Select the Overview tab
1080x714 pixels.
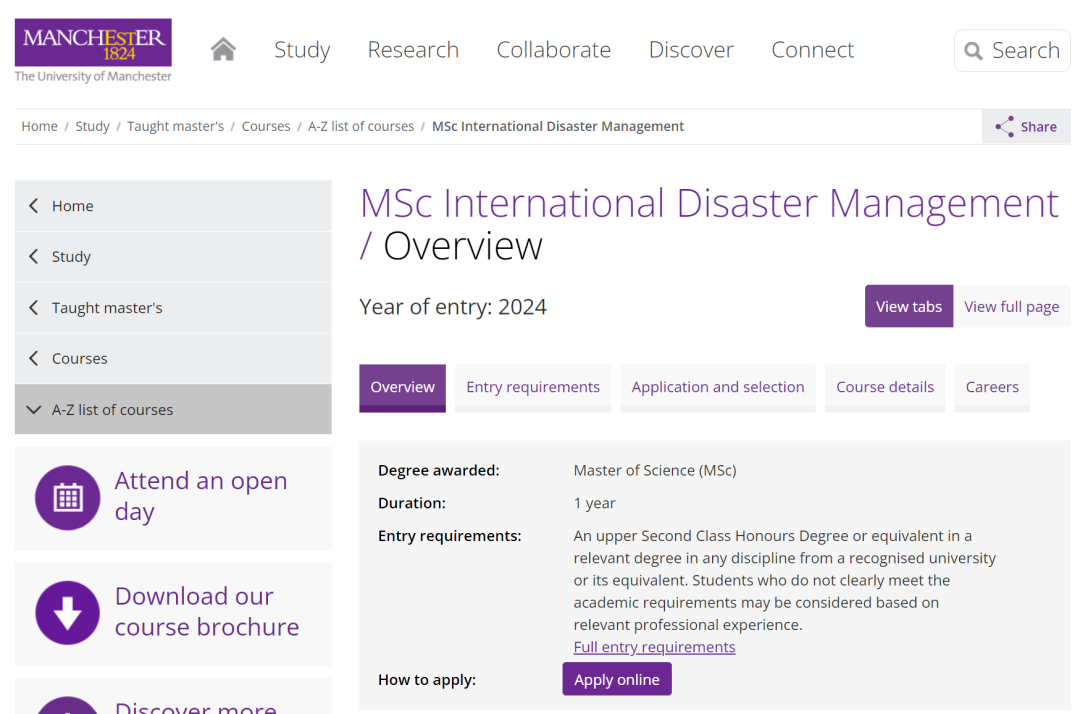(x=402, y=388)
